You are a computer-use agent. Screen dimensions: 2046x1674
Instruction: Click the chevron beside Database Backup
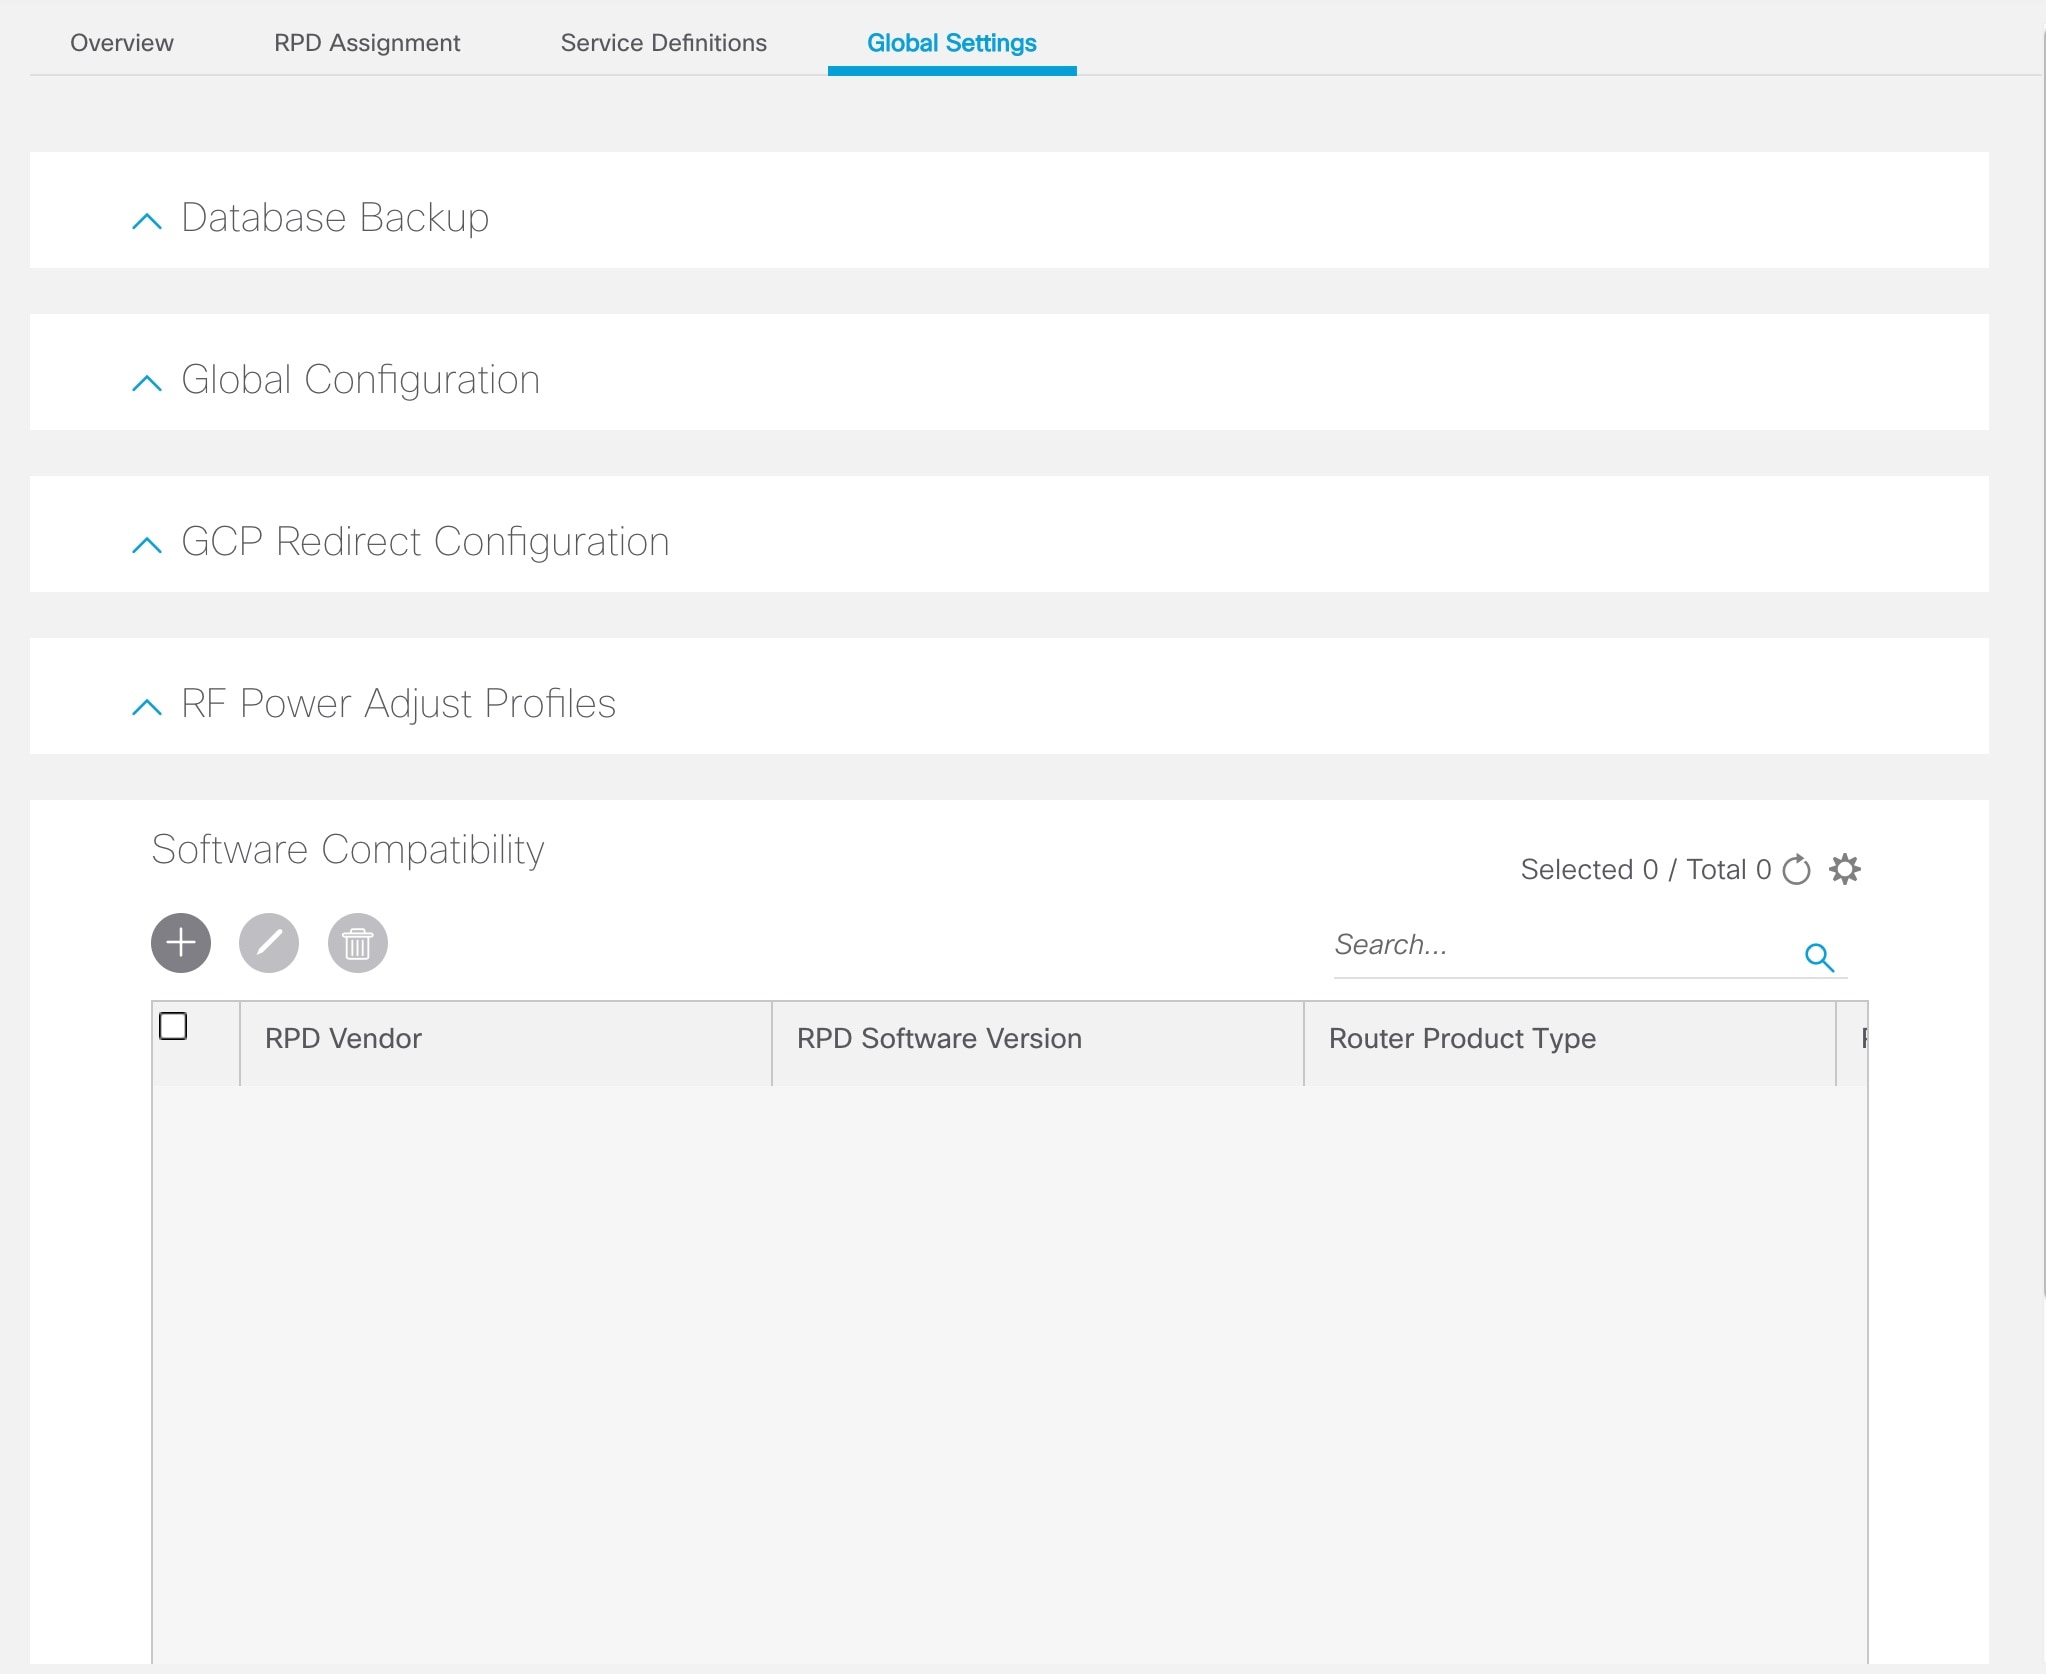click(148, 221)
